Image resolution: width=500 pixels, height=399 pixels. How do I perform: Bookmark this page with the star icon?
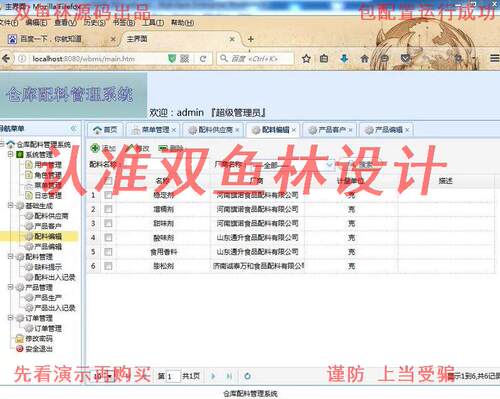[306, 59]
